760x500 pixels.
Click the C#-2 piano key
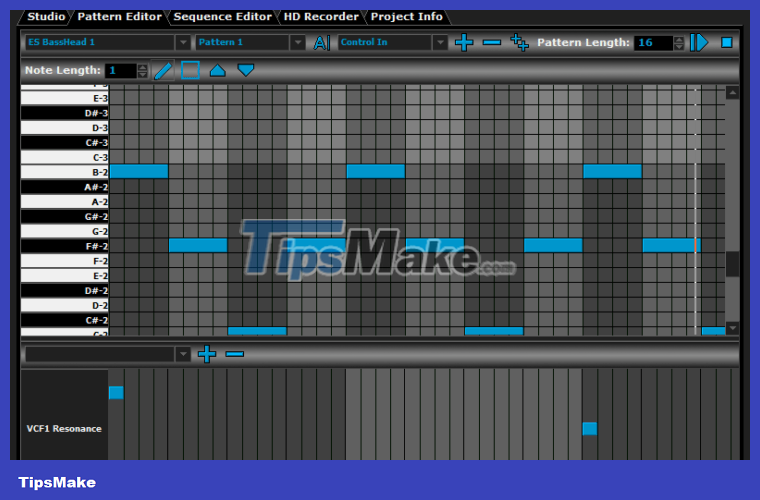pos(64,320)
